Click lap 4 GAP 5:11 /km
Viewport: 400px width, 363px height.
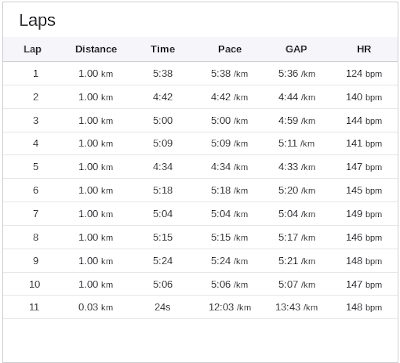click(296, 143)
